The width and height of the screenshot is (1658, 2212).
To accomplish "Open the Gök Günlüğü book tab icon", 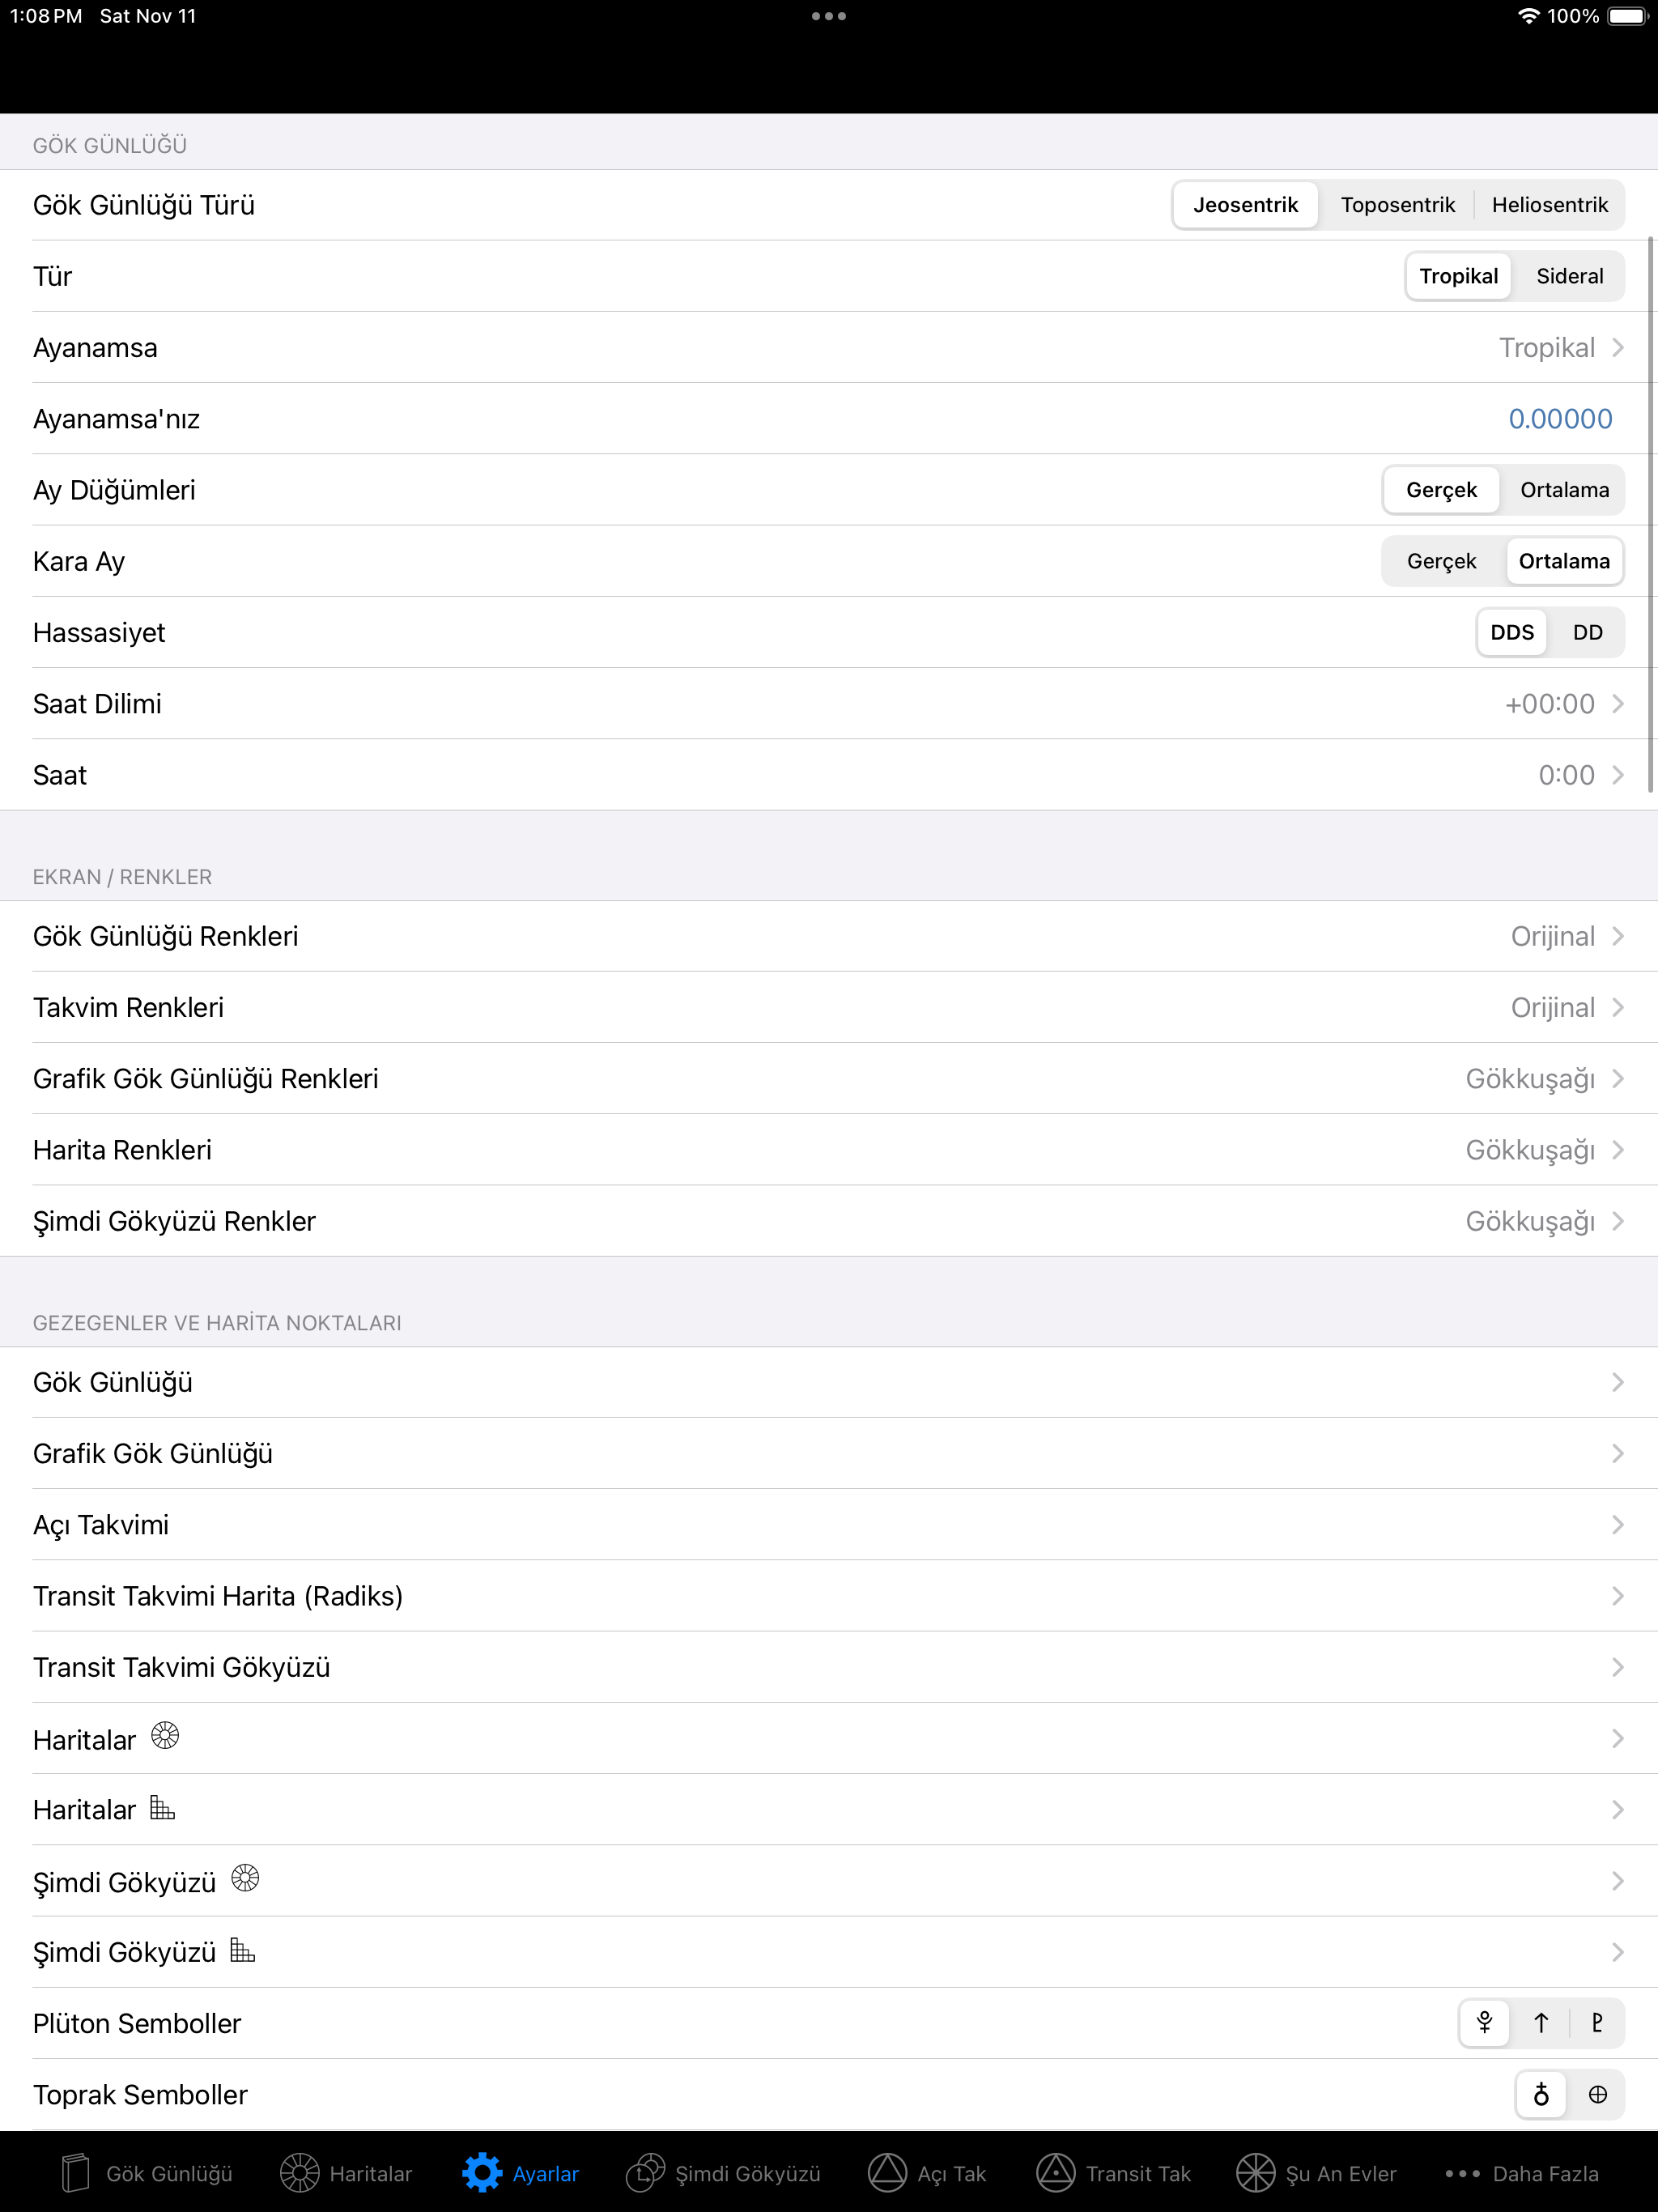I will point(76,2173).
